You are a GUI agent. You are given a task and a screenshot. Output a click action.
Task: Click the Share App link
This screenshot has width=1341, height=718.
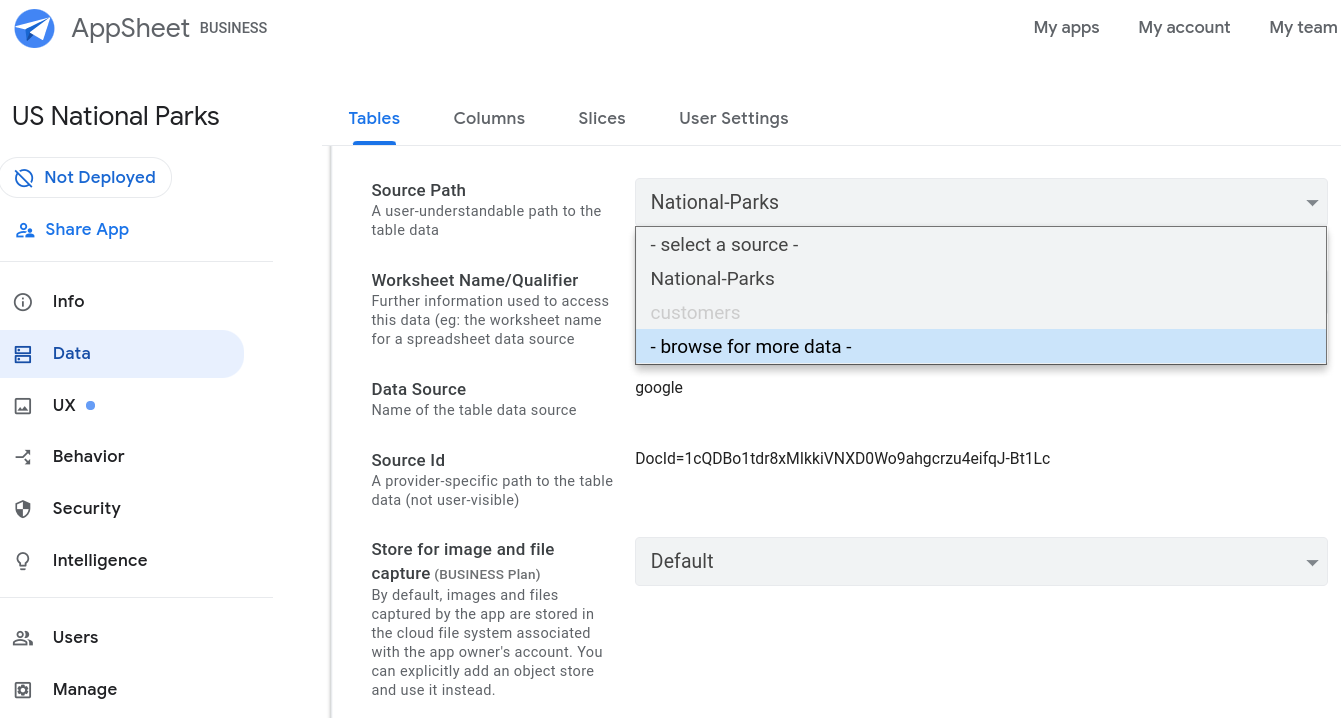click(86, 229)
